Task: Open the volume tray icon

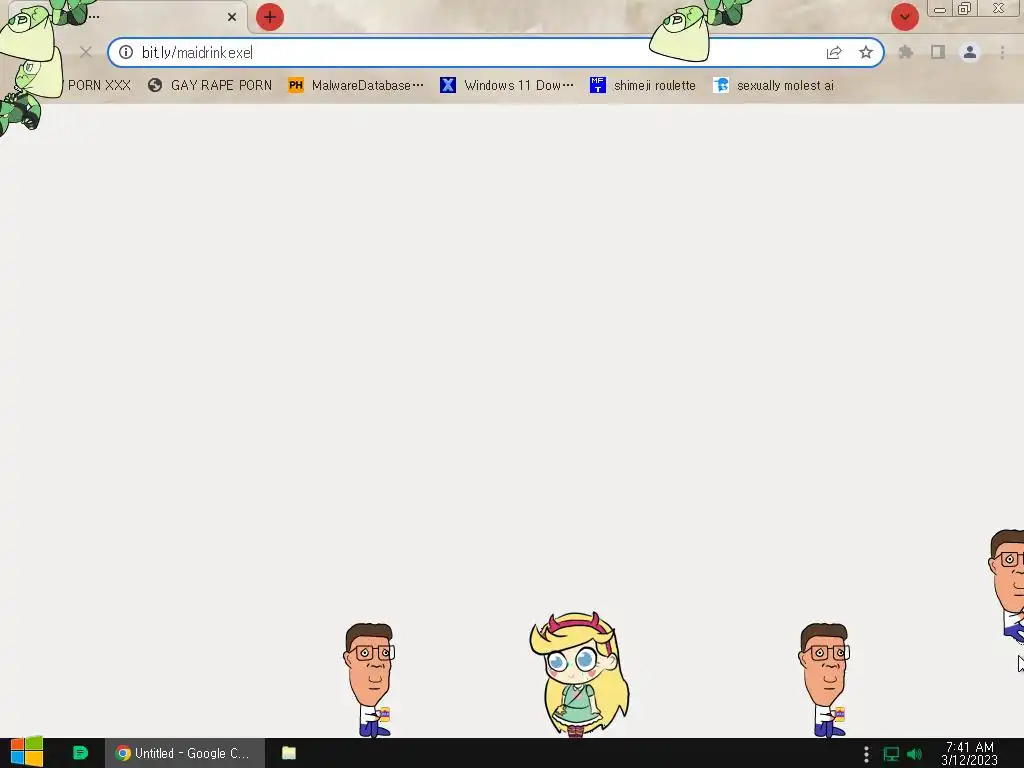Action: coord(914,754)
